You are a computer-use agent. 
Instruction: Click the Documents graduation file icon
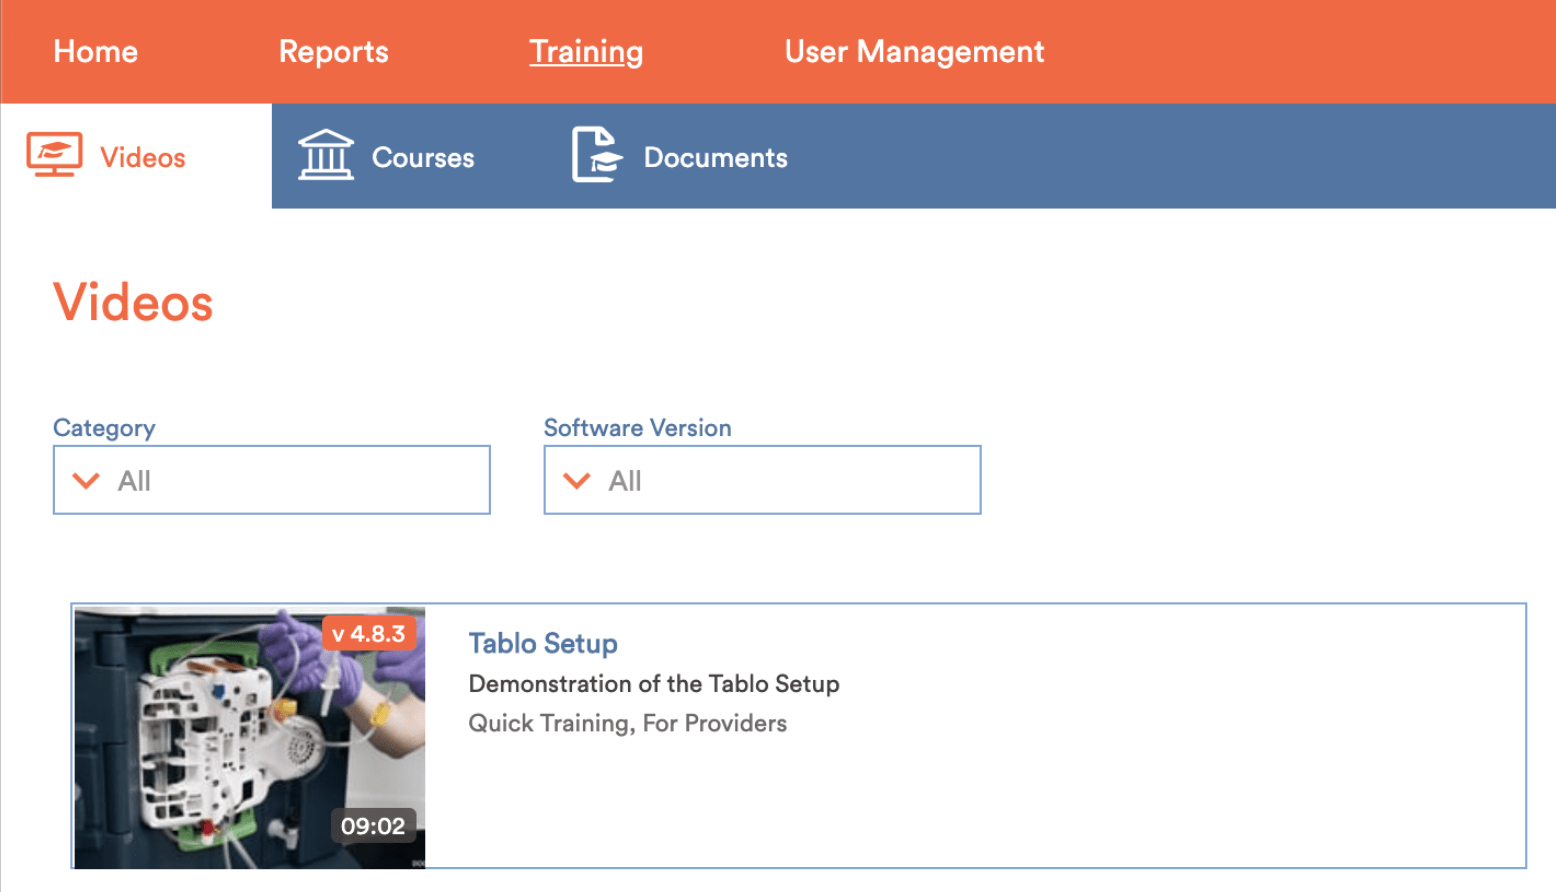coord(597,155)
